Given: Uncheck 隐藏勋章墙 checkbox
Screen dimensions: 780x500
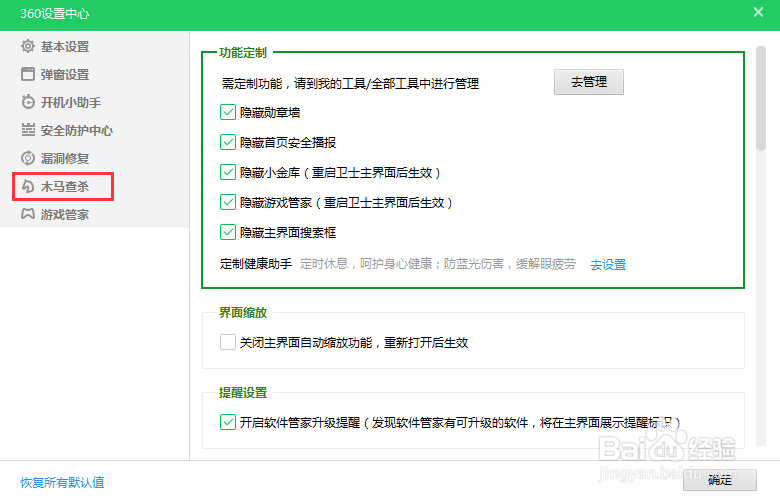Looking at the screenshot, I should point(228,112).
